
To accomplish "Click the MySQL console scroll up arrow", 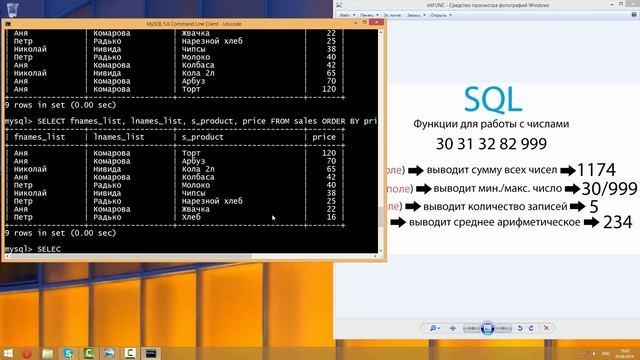I will [381, 32].
